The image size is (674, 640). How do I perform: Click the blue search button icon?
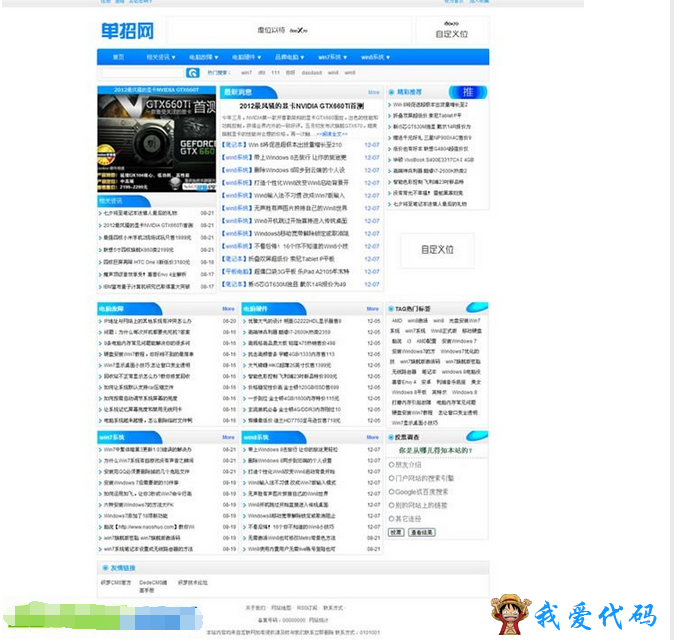[x=193, y=73]
